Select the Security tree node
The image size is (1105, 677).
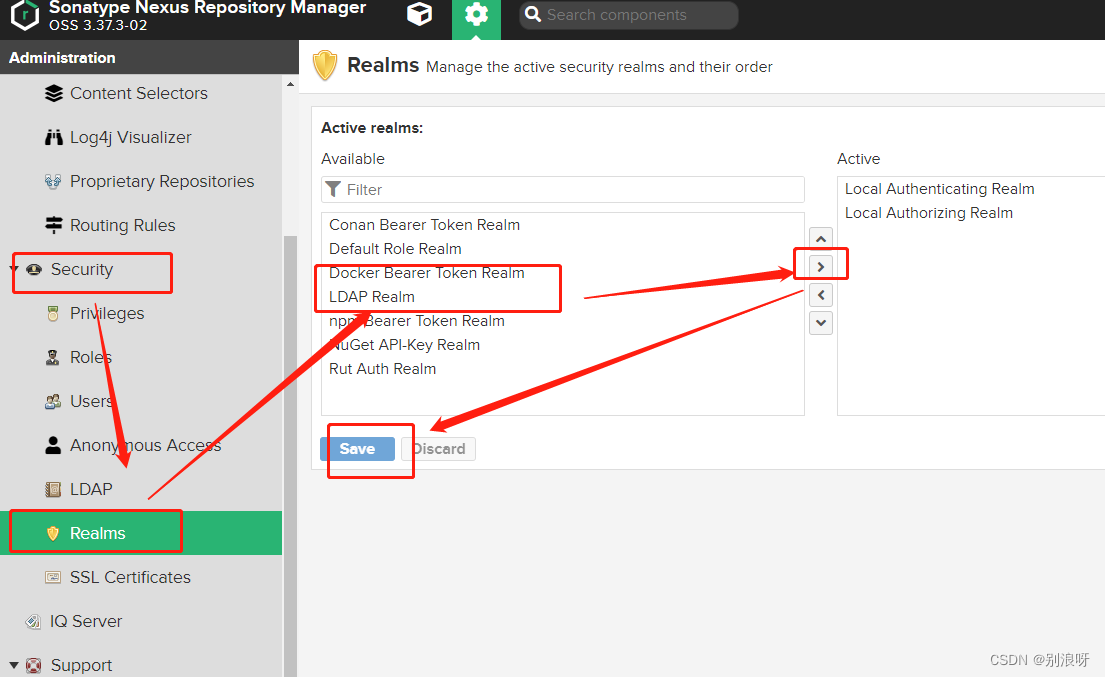point(82,270)
